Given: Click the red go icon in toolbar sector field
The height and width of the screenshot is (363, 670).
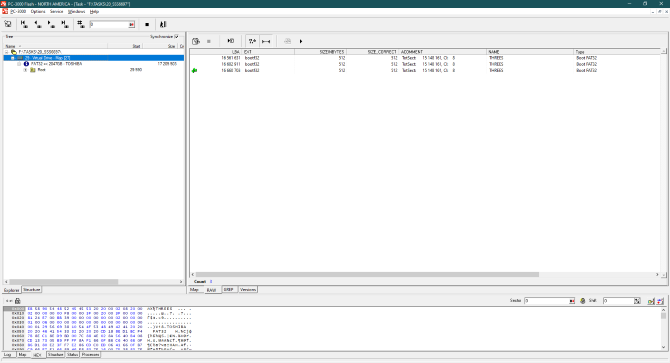Looking at the screenshot, I should click(x=132, y=25).
